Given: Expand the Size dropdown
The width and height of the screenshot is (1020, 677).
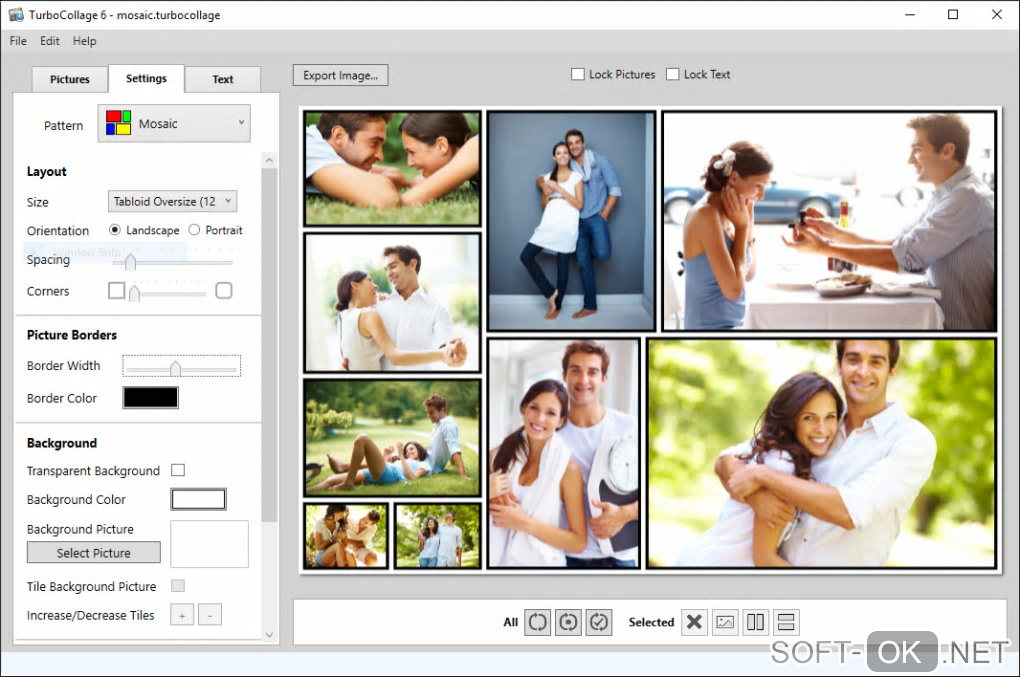Looking at the screenshot, I should (172, 201).
